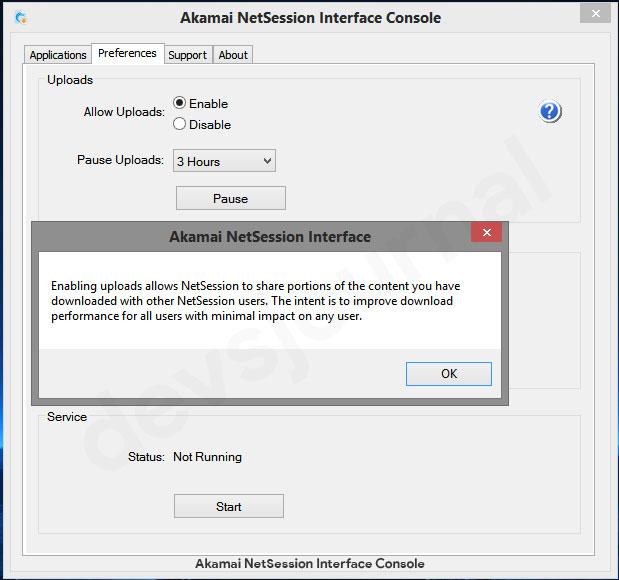The height and width of the screenshot is (580, 619).
Task: Click the blue help question mark icon
Action: (x=550, y=111)
